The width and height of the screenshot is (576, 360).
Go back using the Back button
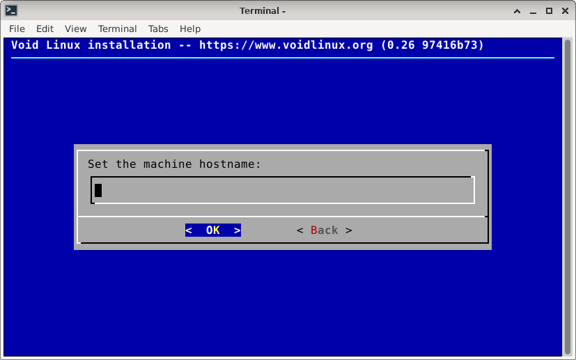[324, 230]
